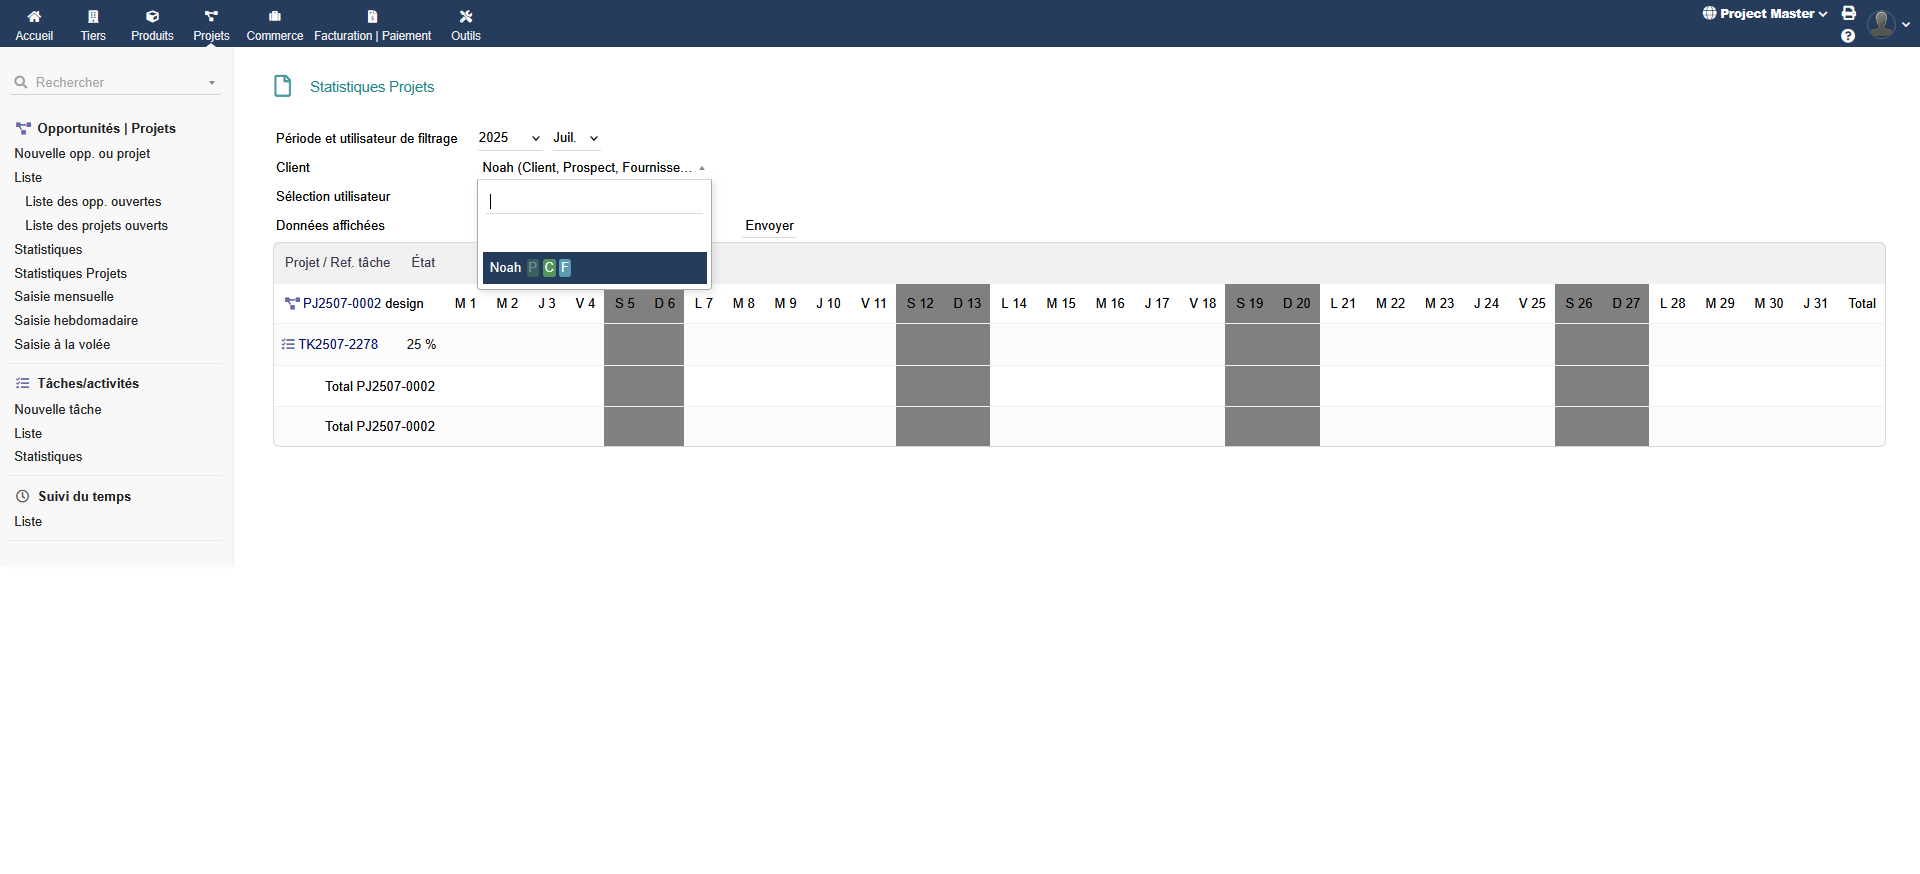Open the year 2025 dropdown
Screen dimensions: 1920x874
509,138
